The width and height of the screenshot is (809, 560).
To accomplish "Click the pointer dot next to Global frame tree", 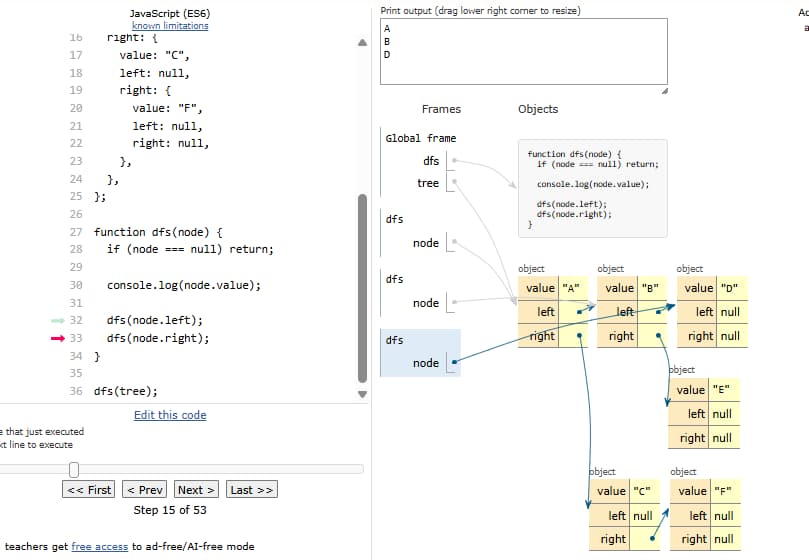I will pos(454,182).
